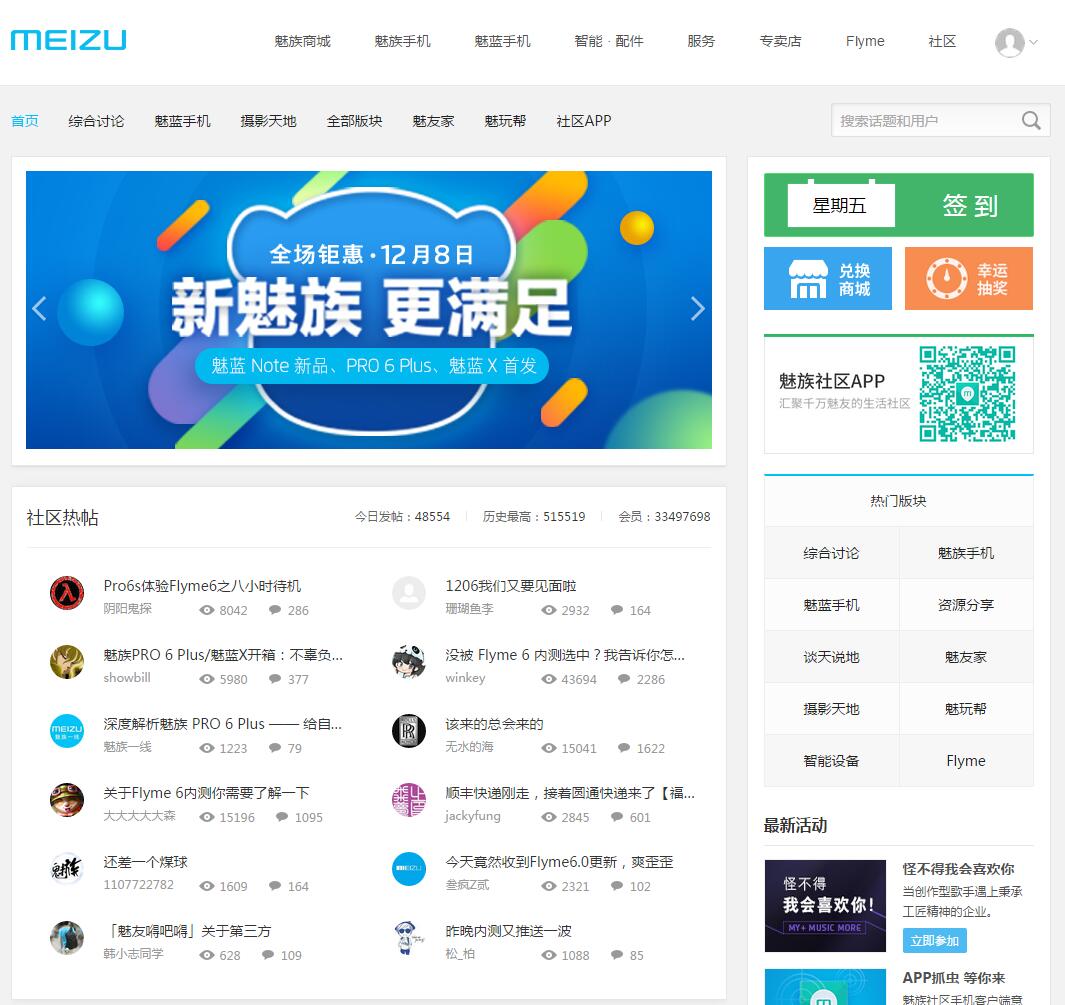Select the 摄影天地 sub-nav tab
The image size is (1065, 1005).
268,121
